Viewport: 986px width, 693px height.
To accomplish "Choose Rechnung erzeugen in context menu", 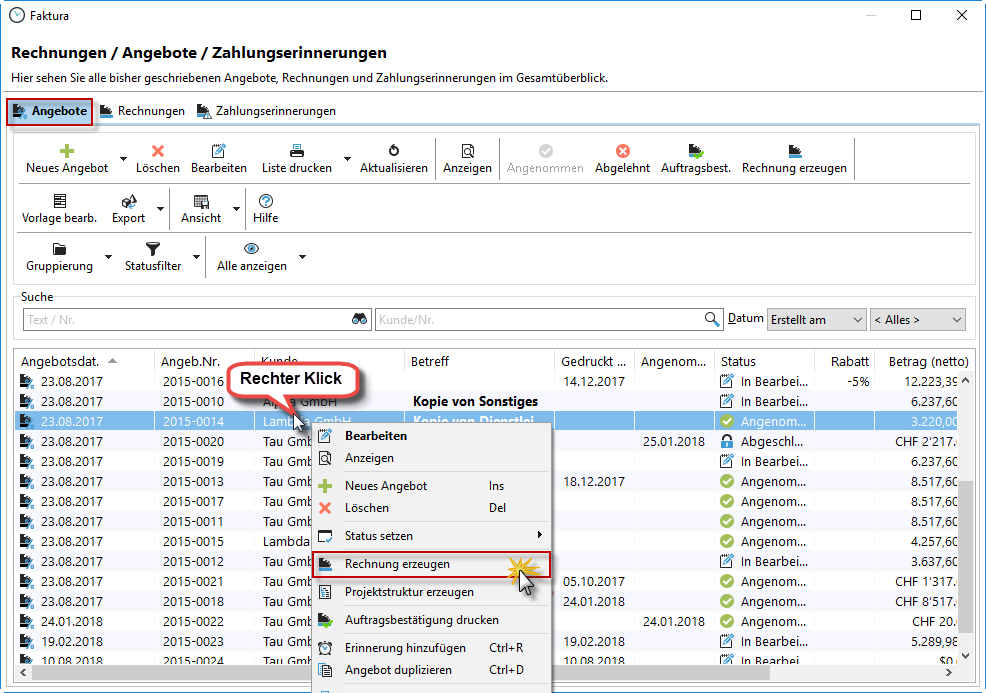I will [x=397, y=564].
